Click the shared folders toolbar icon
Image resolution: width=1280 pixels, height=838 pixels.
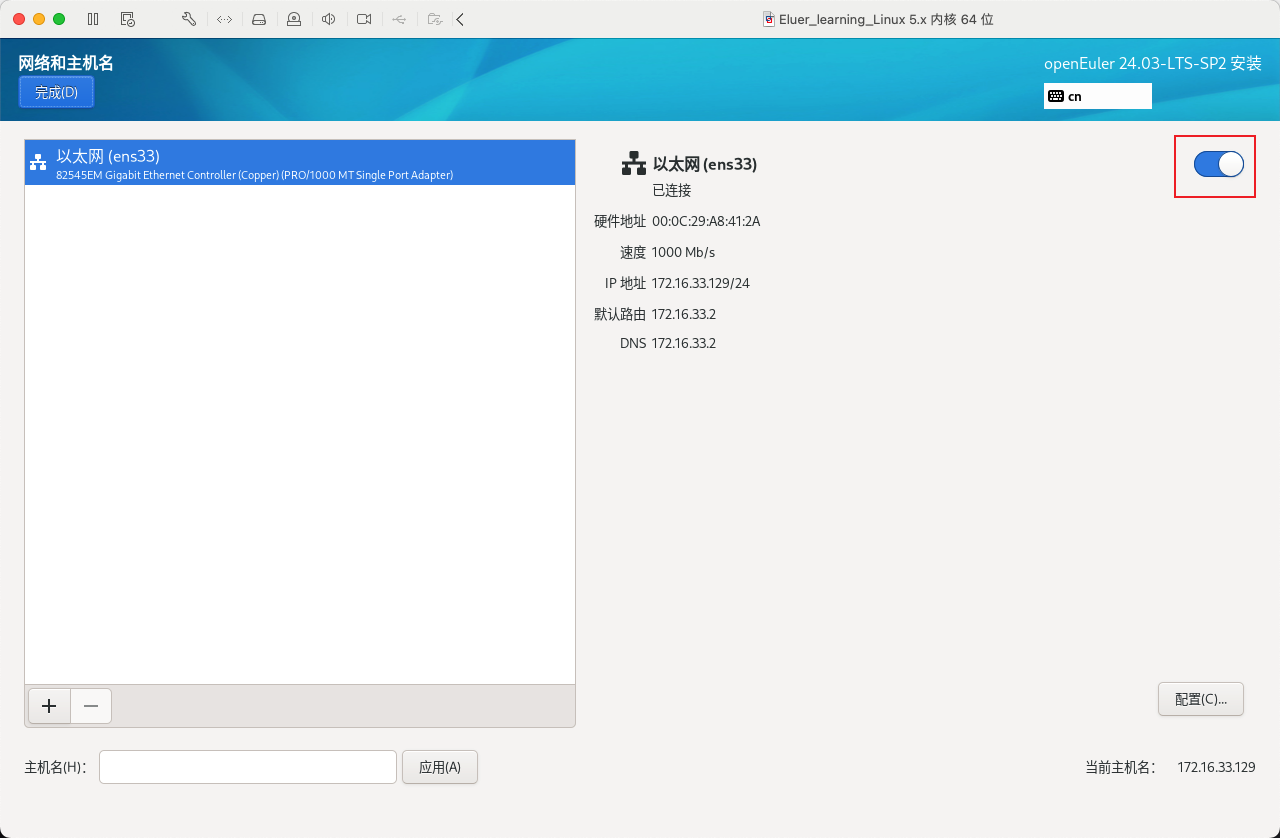click(x=434, y=19)
